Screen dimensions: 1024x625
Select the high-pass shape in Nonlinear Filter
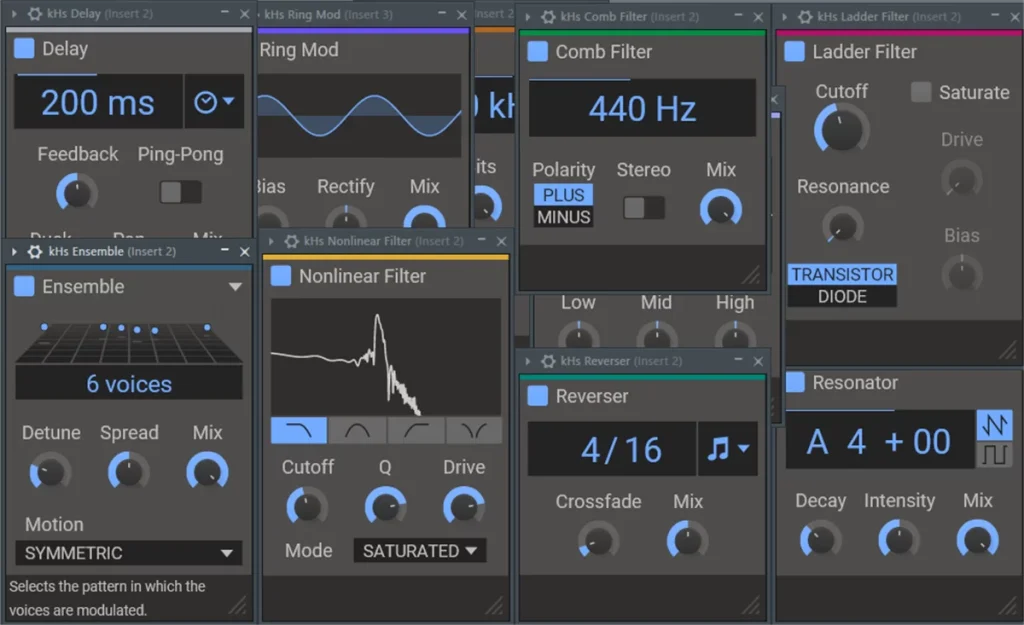point(415,431)
